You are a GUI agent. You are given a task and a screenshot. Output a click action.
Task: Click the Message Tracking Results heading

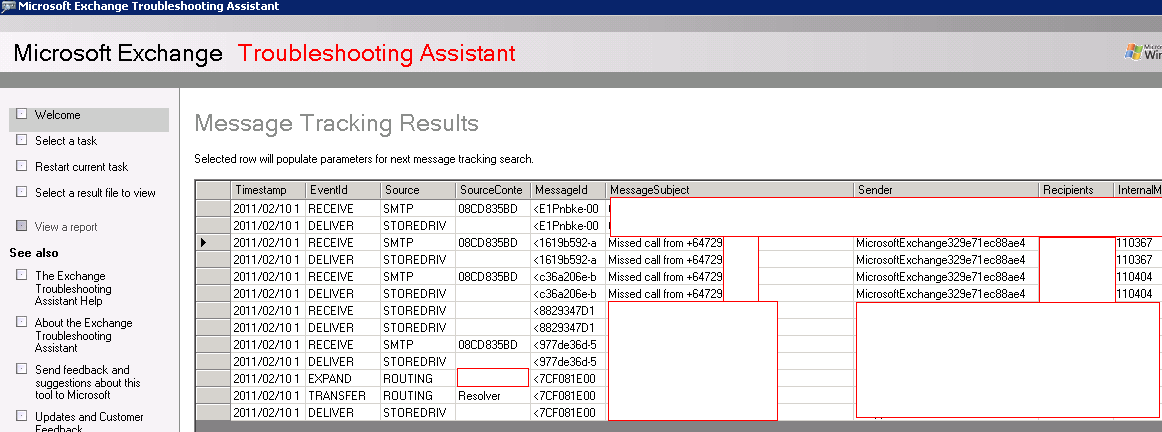coord(336,123)
